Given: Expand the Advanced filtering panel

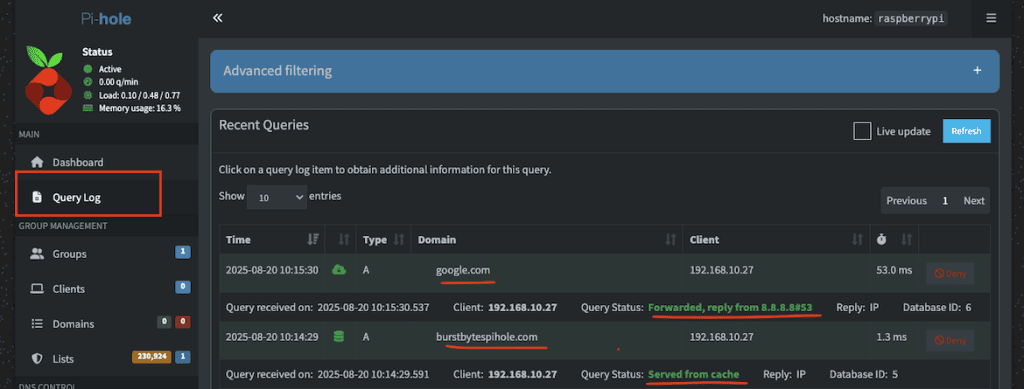Looking at the screenshot, I should coord(605,70).
